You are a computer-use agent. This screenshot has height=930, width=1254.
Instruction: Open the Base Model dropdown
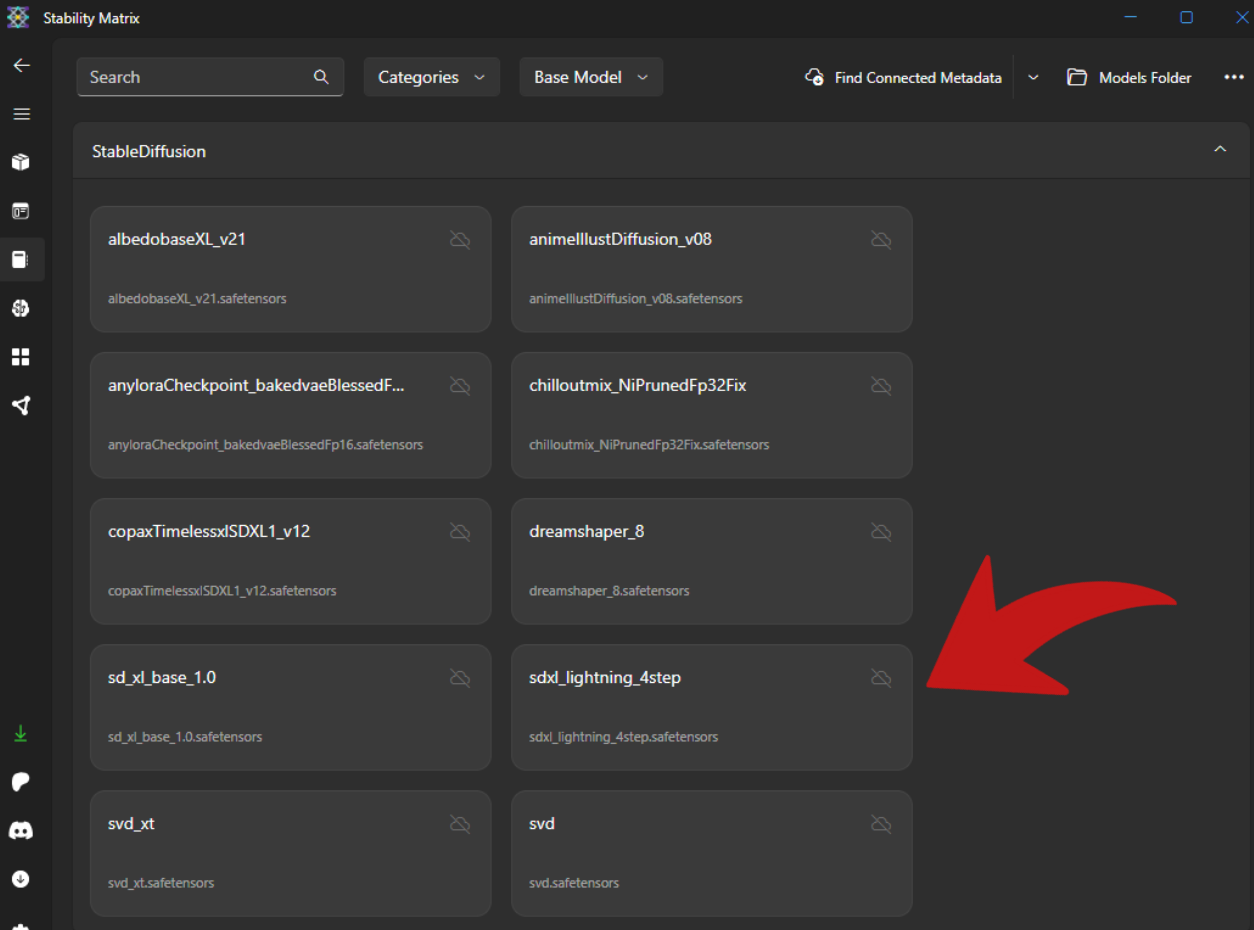pyautogui.click(x=591, y=77)
